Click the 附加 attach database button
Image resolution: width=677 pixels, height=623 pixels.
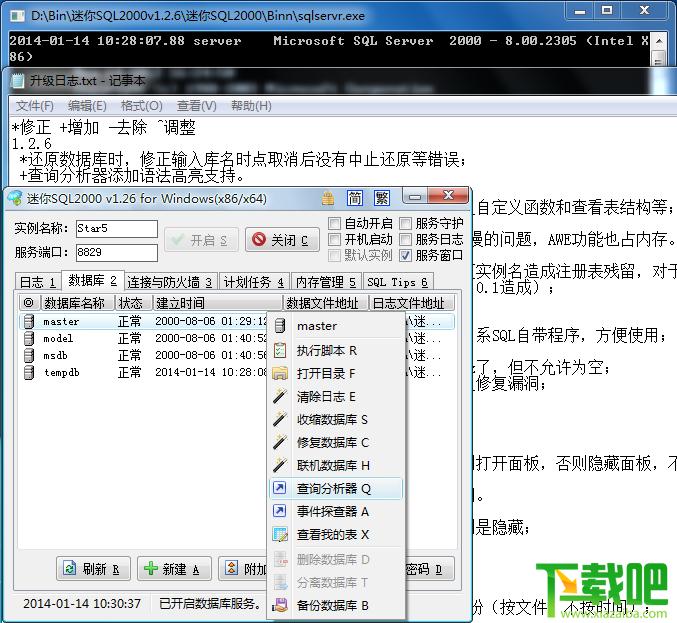(x=243, y=569)
